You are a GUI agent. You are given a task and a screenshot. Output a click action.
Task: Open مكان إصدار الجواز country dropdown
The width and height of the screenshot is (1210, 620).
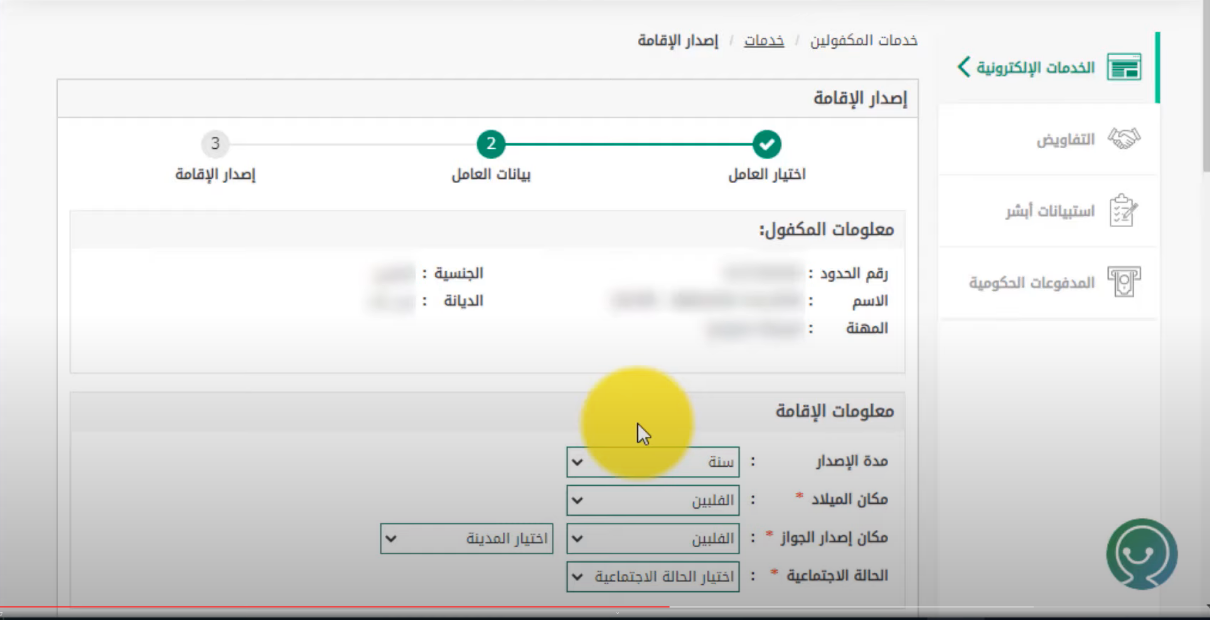653,538
